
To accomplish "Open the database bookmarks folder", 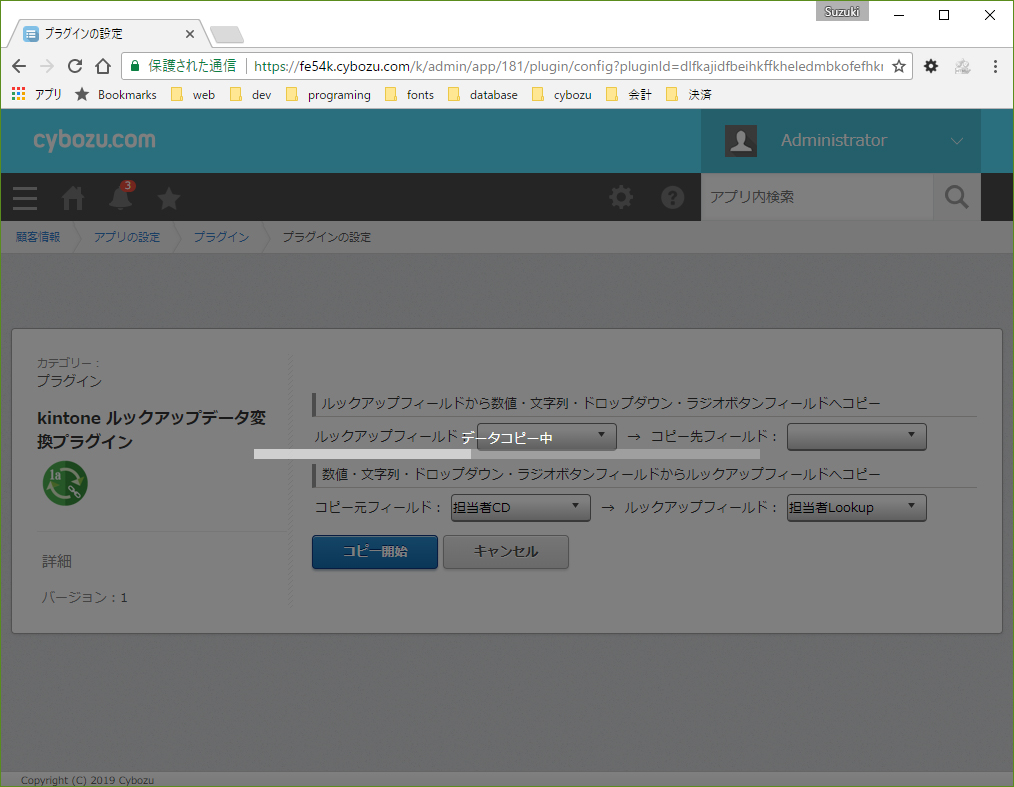I will pos(483,94).
